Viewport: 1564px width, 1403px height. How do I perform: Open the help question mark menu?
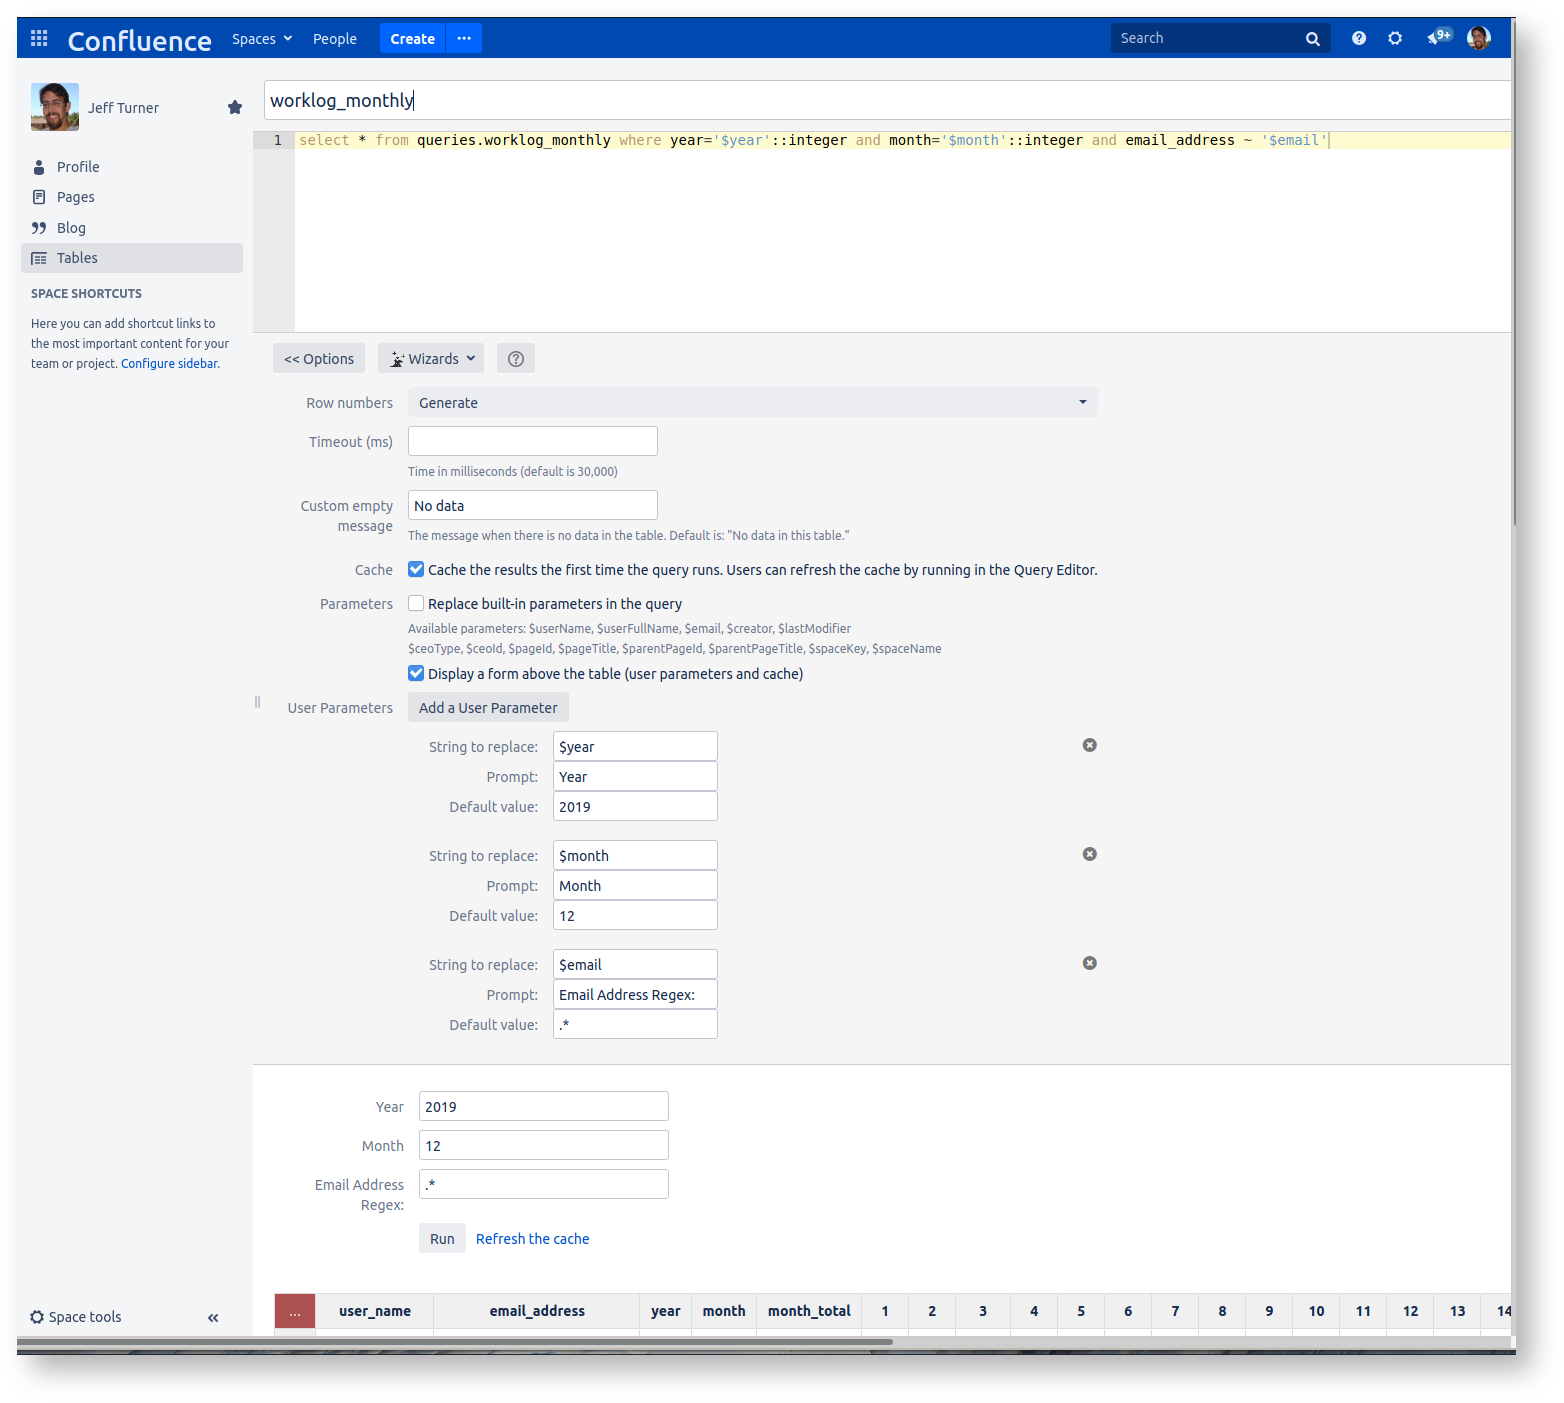point(1358,38)
